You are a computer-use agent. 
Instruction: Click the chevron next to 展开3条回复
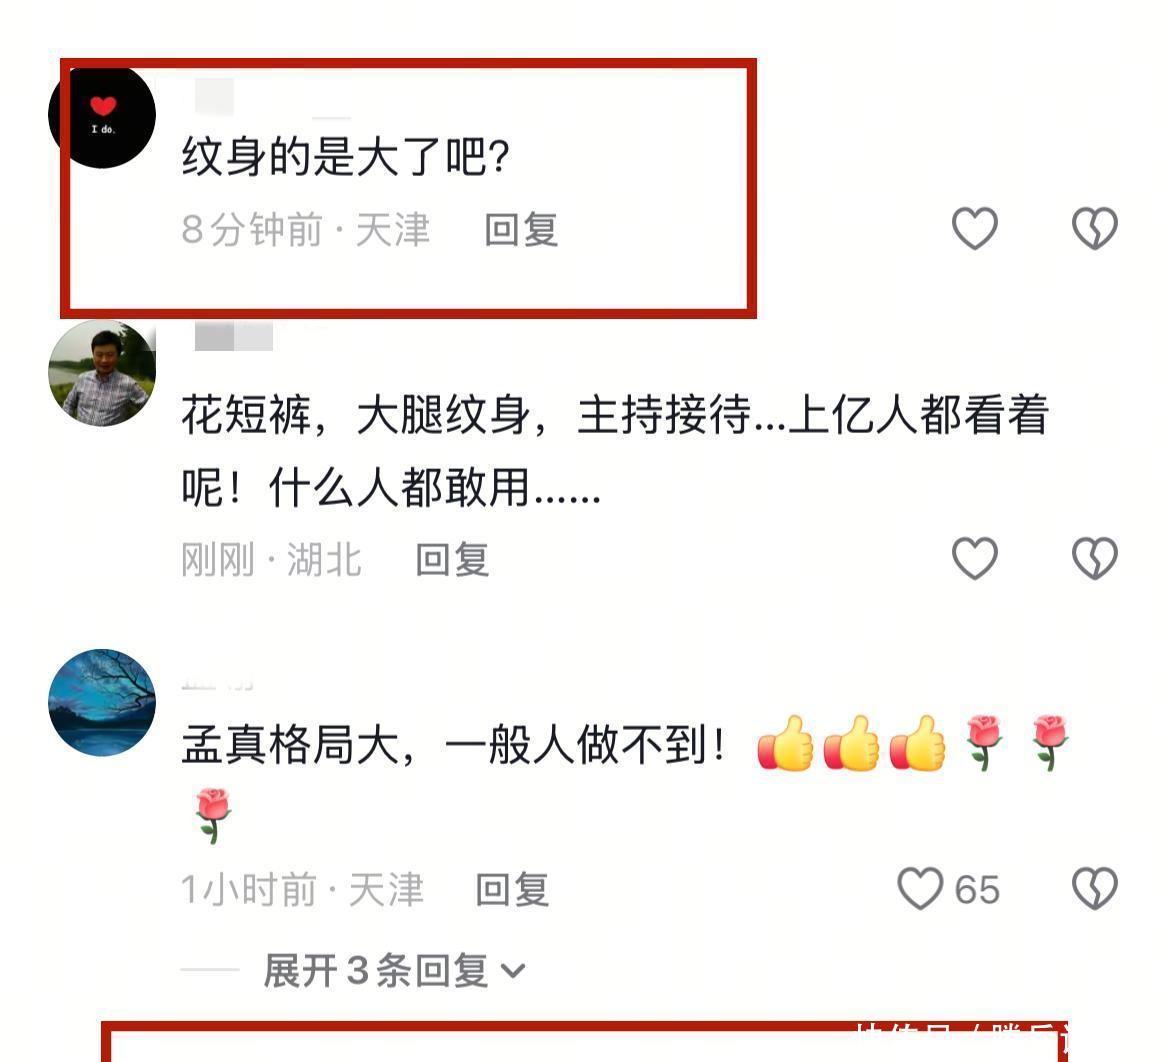(x=513, y=972)
